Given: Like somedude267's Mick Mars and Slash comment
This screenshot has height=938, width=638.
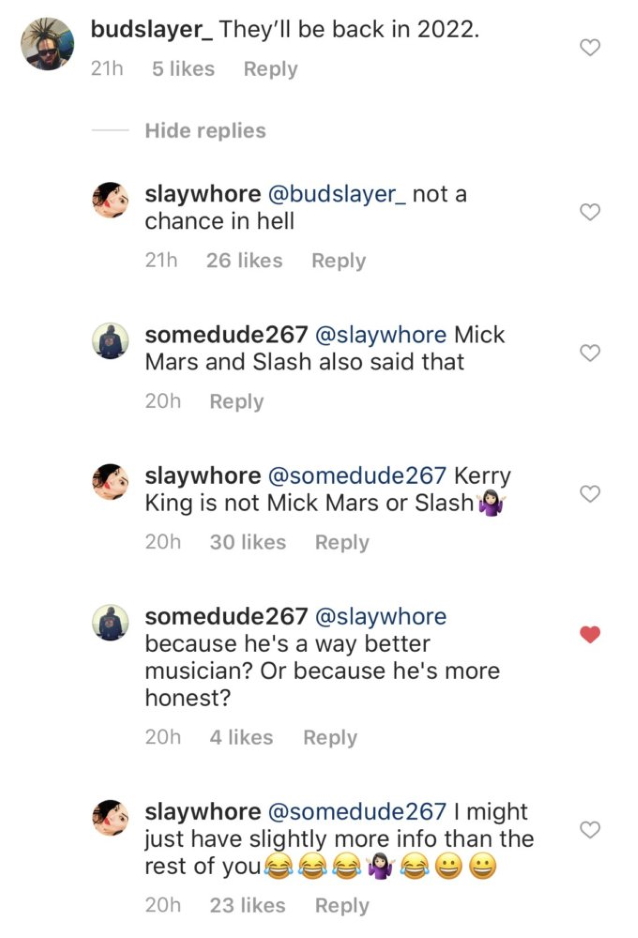Looking at the screenshot, I should click(x=590, y=353).
